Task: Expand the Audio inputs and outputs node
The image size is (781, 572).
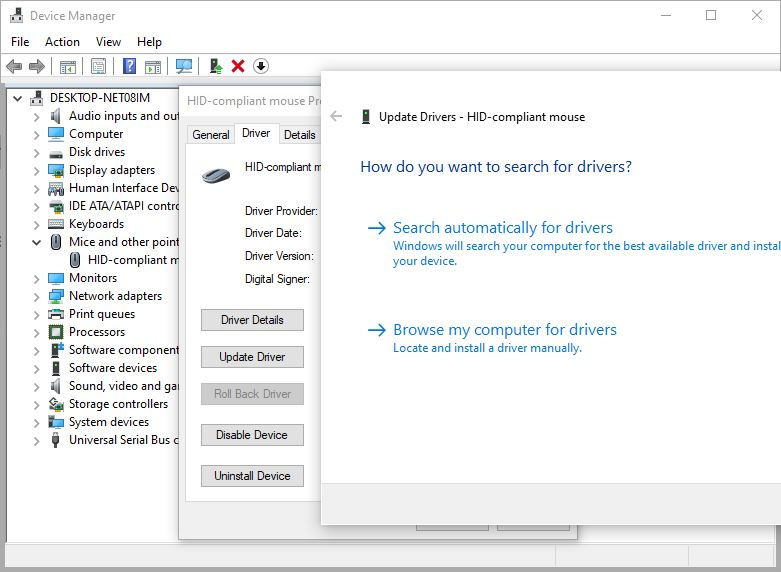Action: 36,117
